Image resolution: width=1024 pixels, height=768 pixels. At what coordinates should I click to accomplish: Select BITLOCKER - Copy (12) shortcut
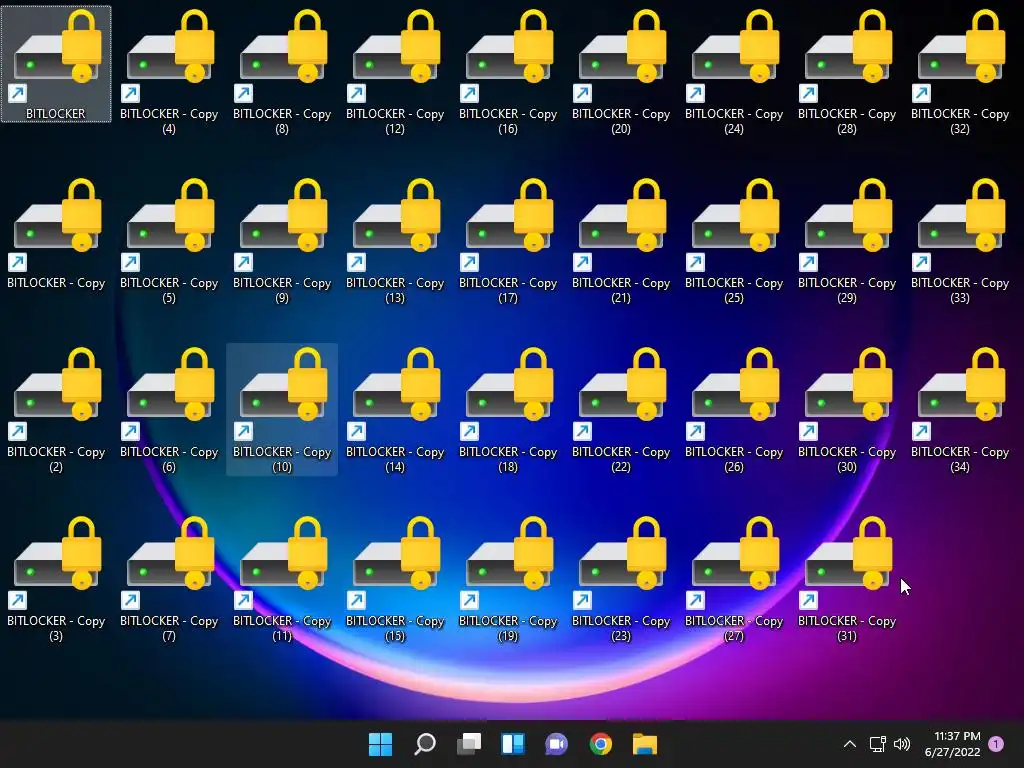click(395, 71)
